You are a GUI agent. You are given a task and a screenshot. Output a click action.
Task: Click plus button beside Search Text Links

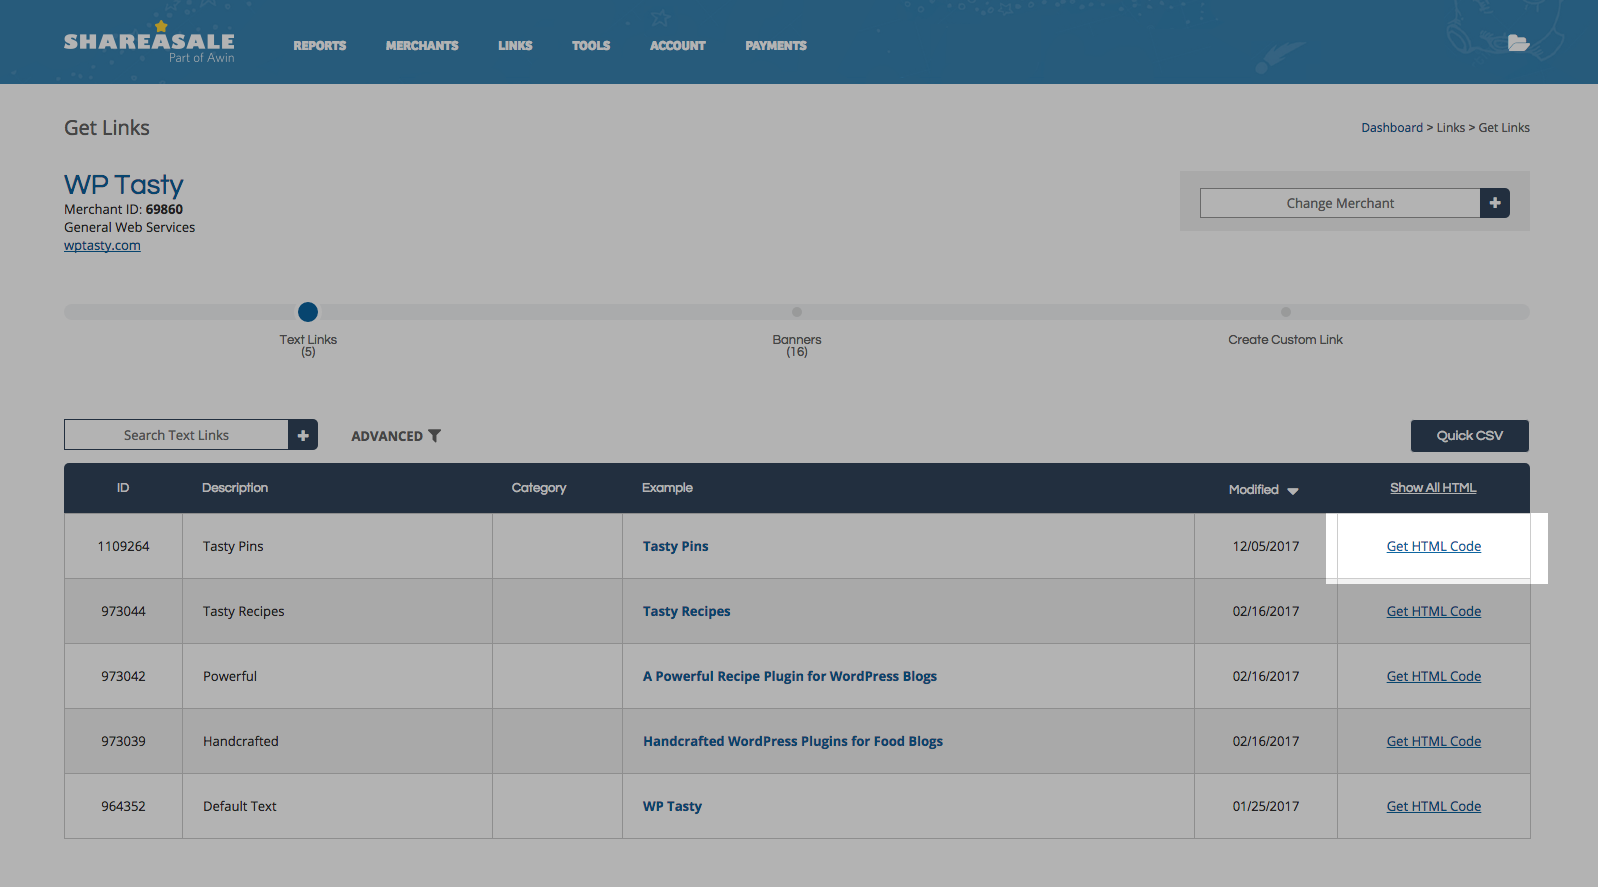coord(303,435)
